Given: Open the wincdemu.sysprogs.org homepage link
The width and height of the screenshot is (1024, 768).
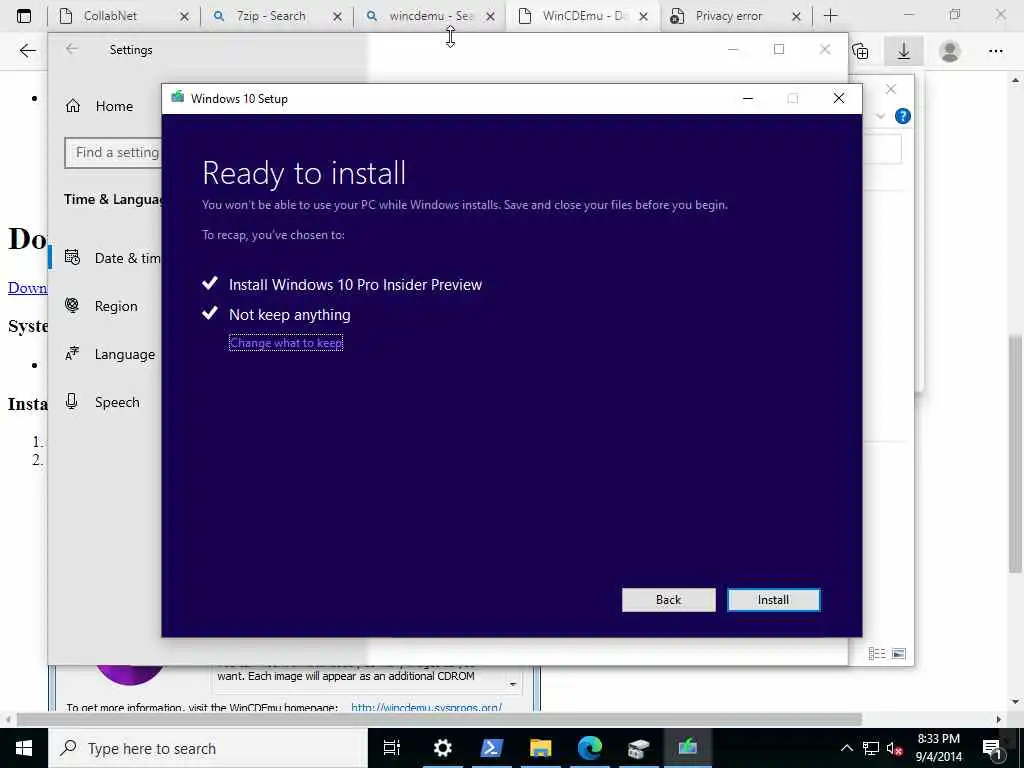Looking at the screenshot, I should tap(426, 707).
